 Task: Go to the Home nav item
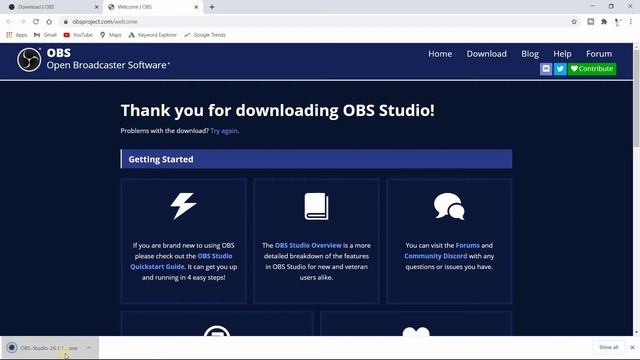pyautogui.click(x=440, y=54)
